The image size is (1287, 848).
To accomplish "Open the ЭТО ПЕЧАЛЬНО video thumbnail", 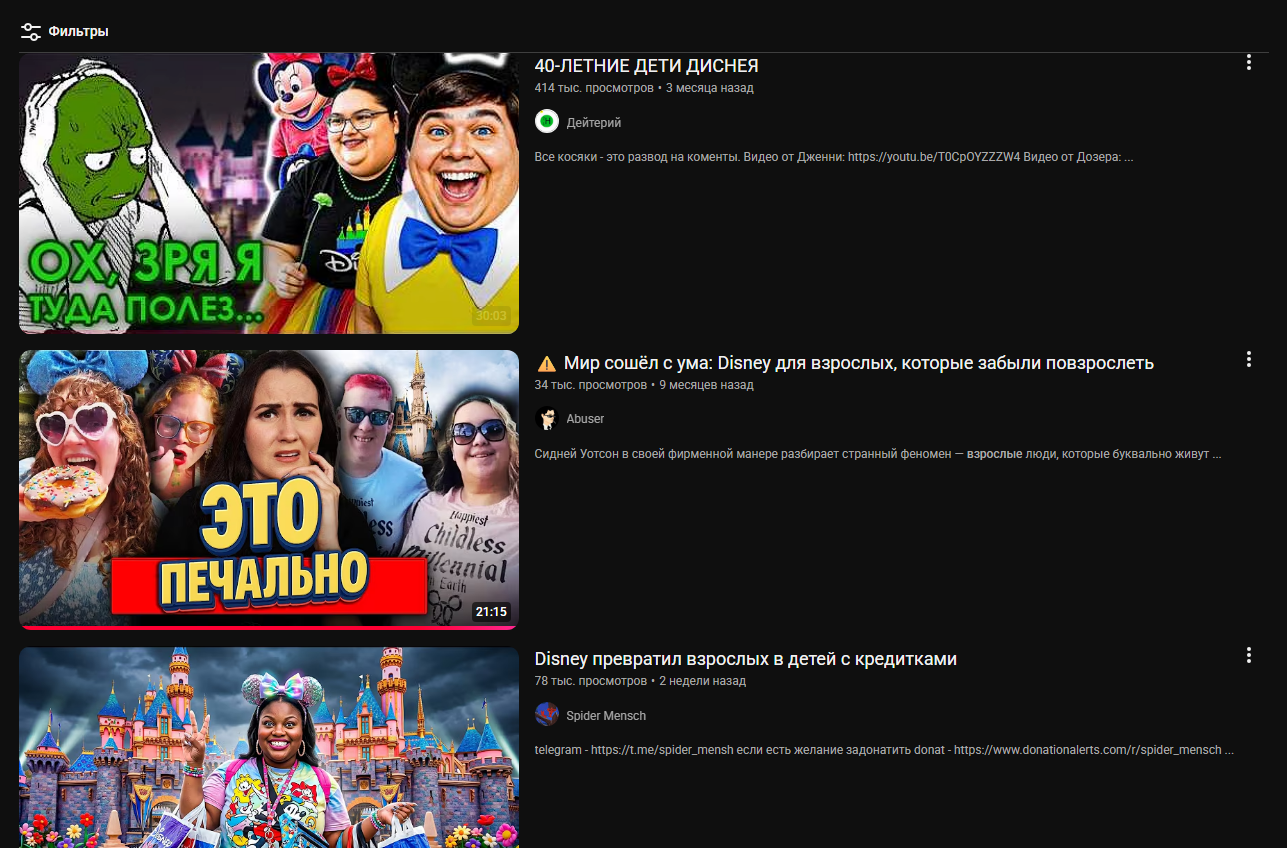I will coord(269,489).
